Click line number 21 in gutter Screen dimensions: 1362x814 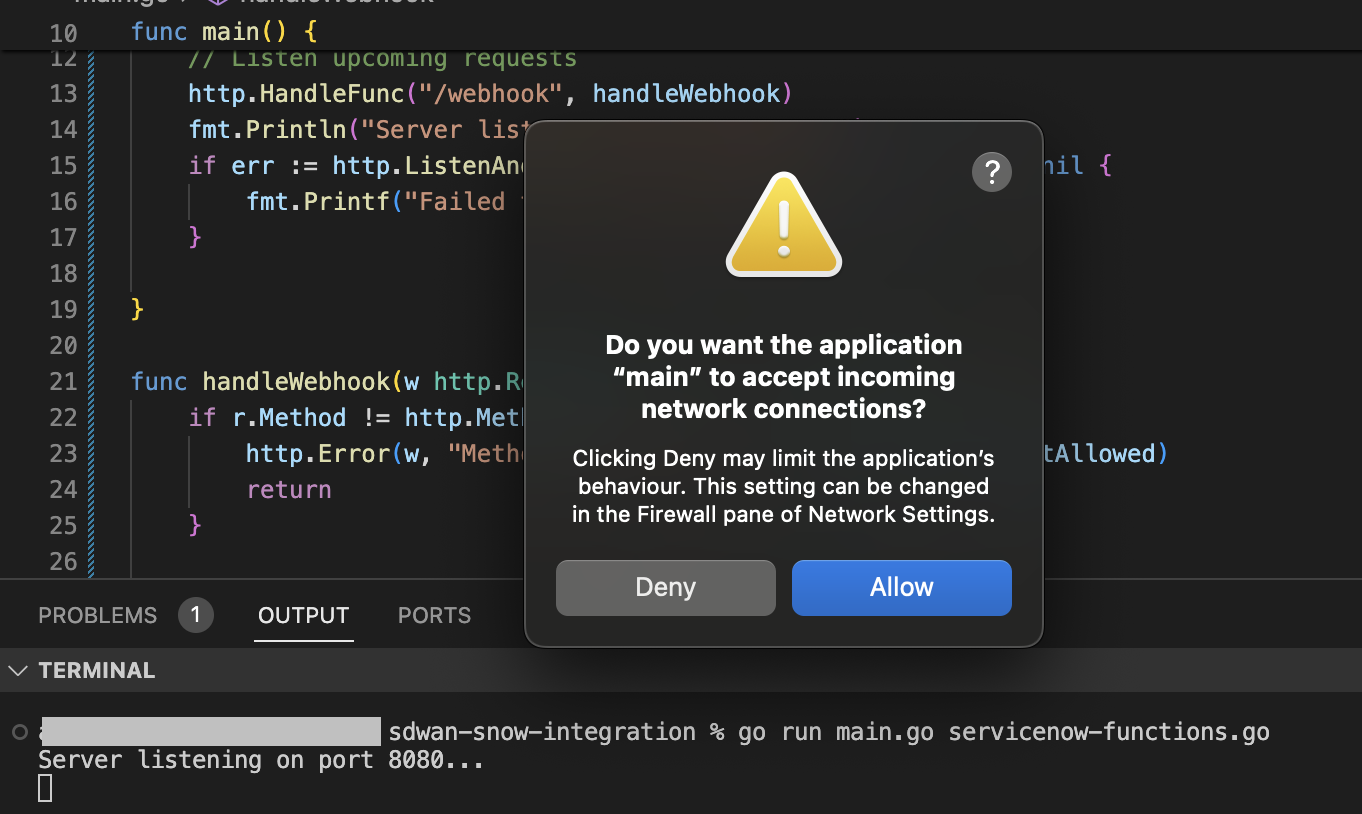coord(63,382)
